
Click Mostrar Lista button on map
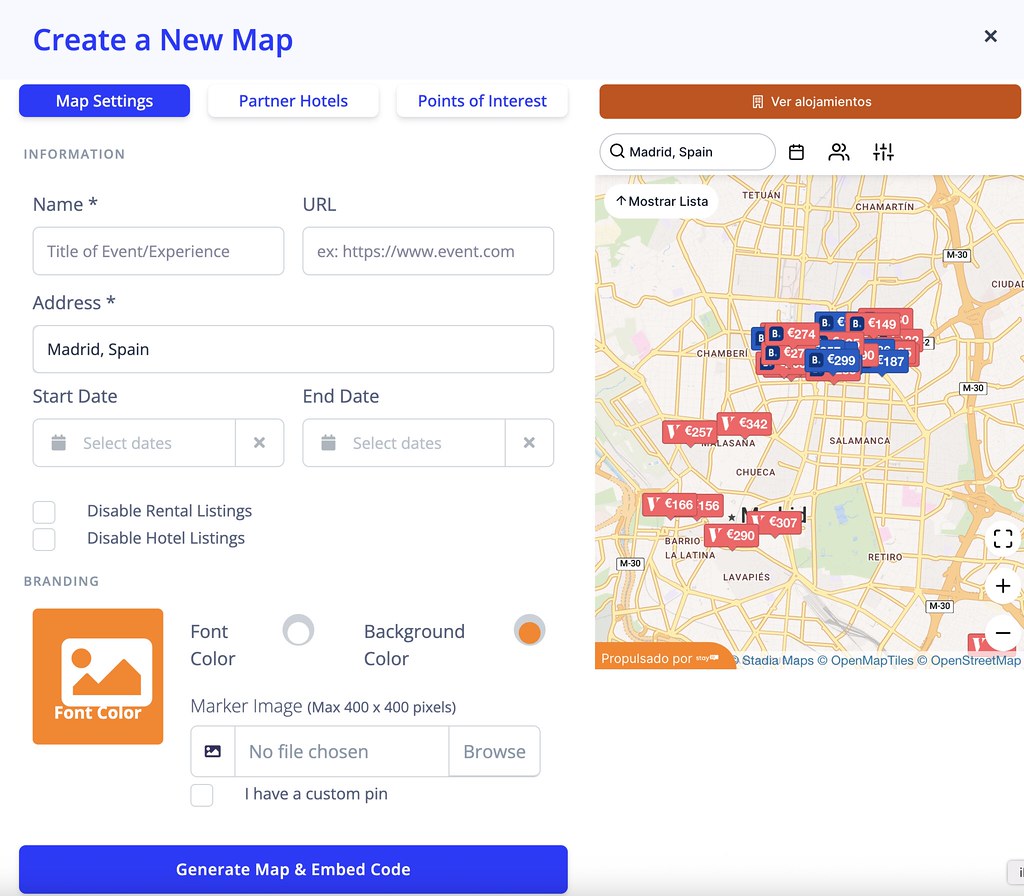662,201
